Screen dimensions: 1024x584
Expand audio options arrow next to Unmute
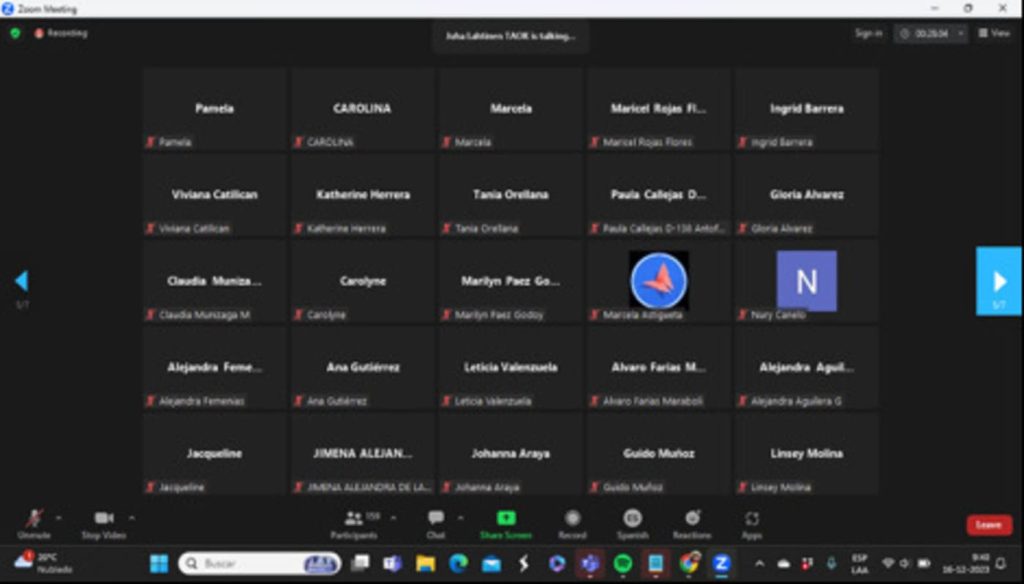click(x=58, y=518)
